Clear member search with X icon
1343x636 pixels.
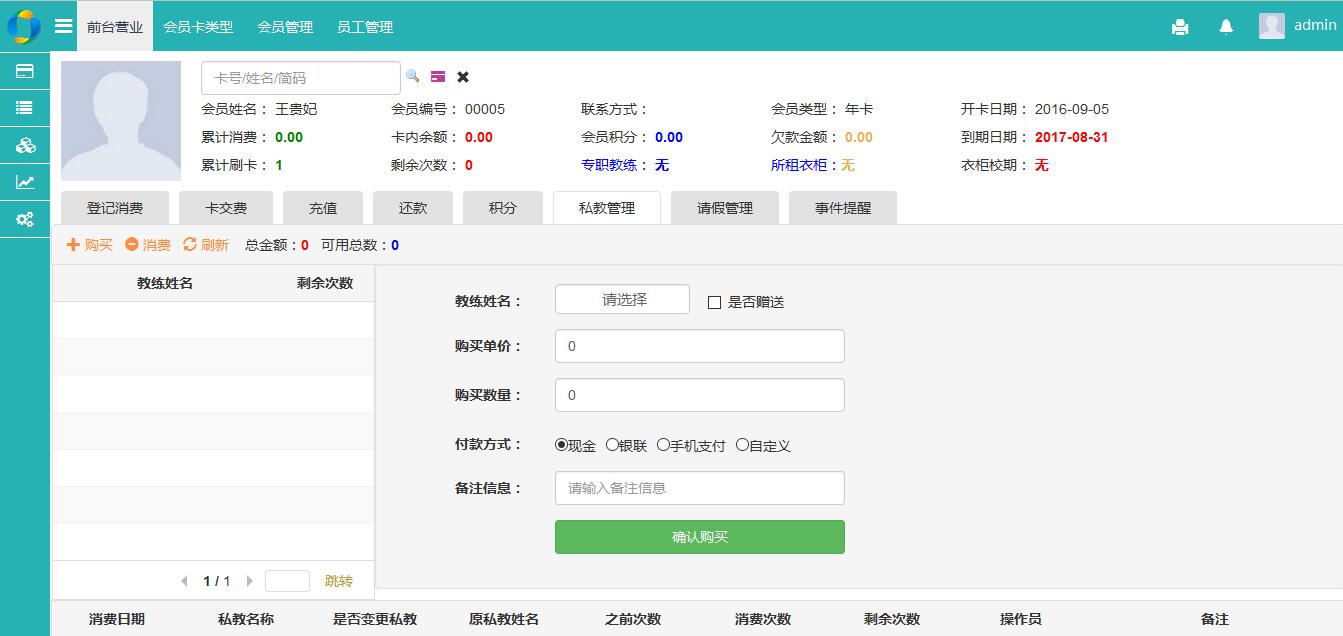tap(463, 77)
